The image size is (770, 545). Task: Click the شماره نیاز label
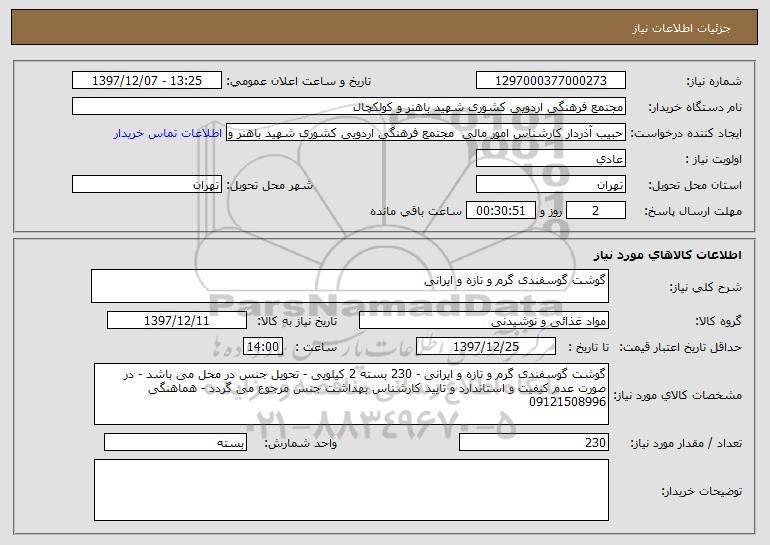pyautogui.click(x=714, y=82)
